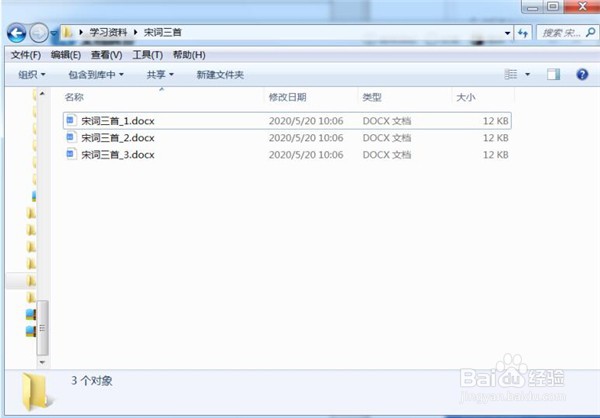Open the address bar history dropdown

coord(507,33)
